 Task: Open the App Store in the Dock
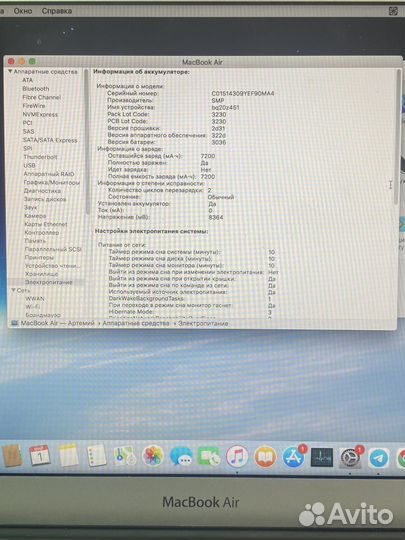click(x=293, y=457)
